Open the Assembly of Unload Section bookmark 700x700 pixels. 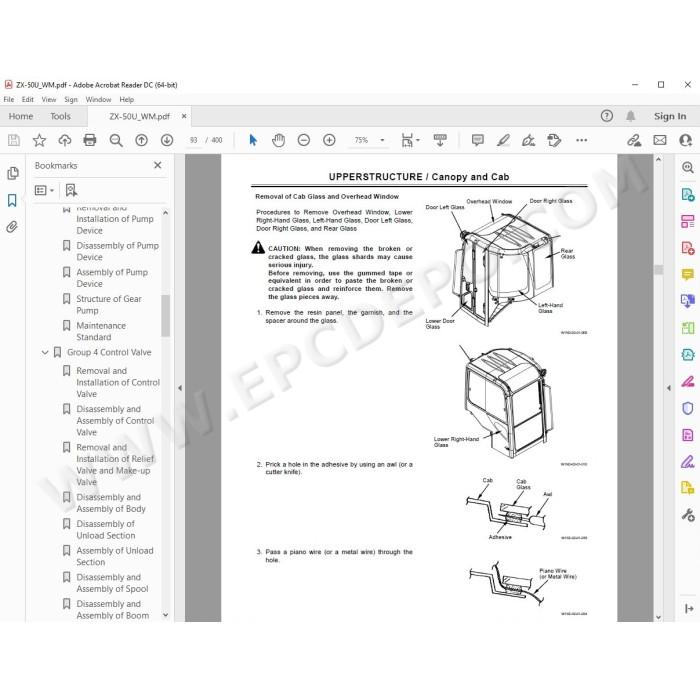(115, 556)
